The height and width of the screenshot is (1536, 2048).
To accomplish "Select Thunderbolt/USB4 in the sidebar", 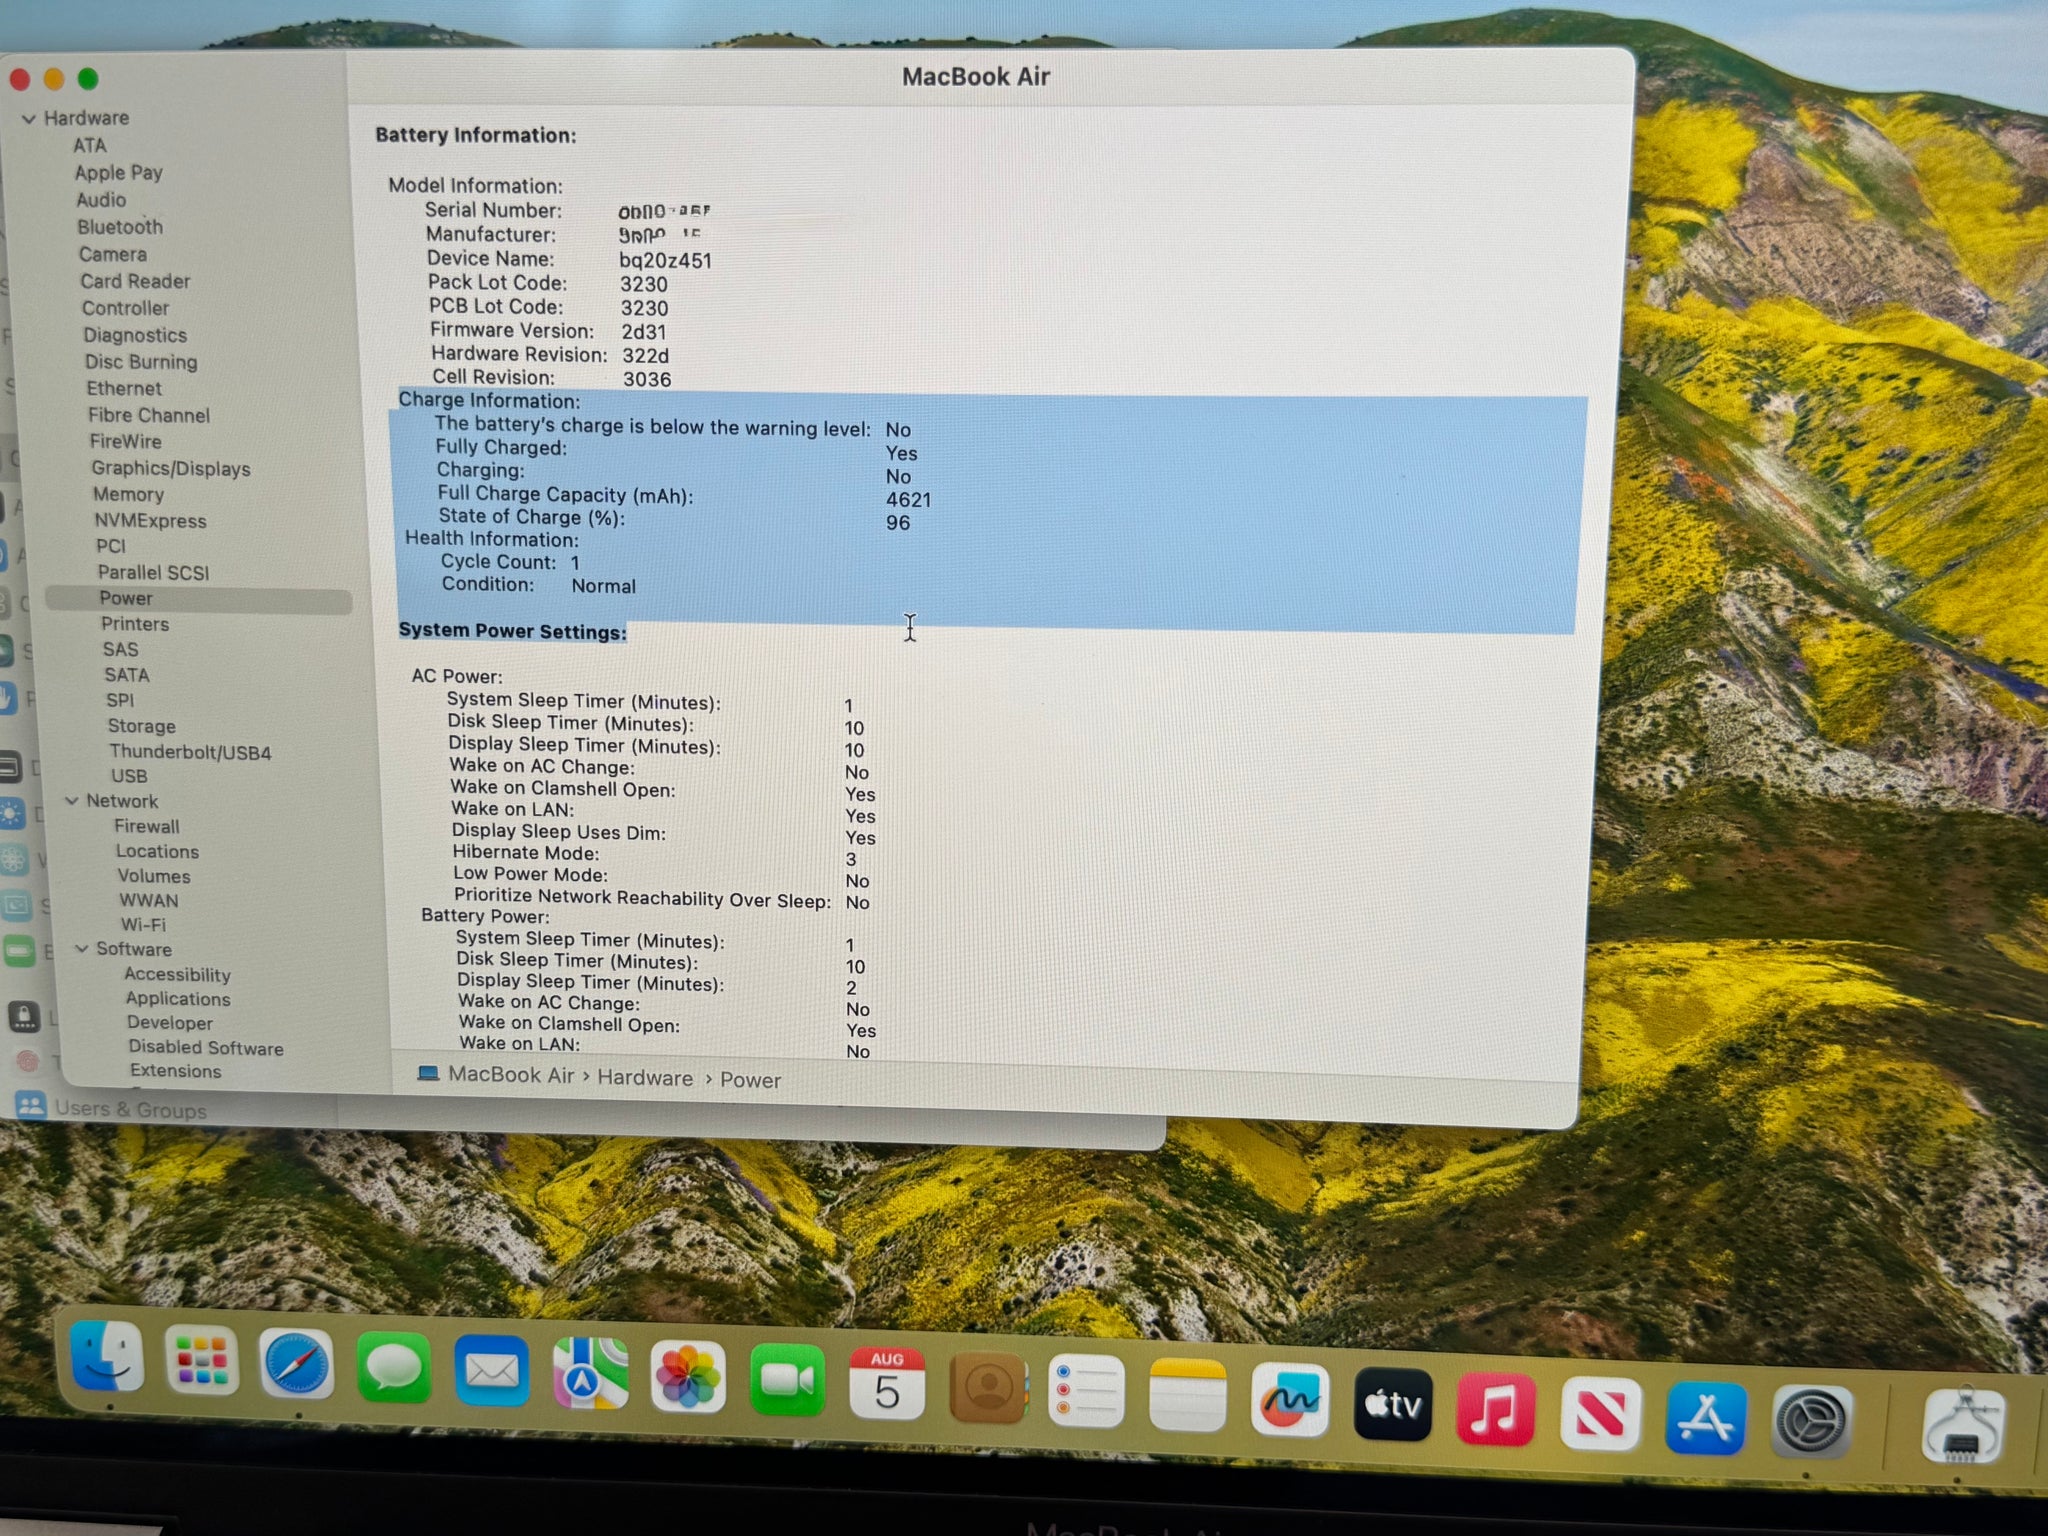I will point(190,752).
